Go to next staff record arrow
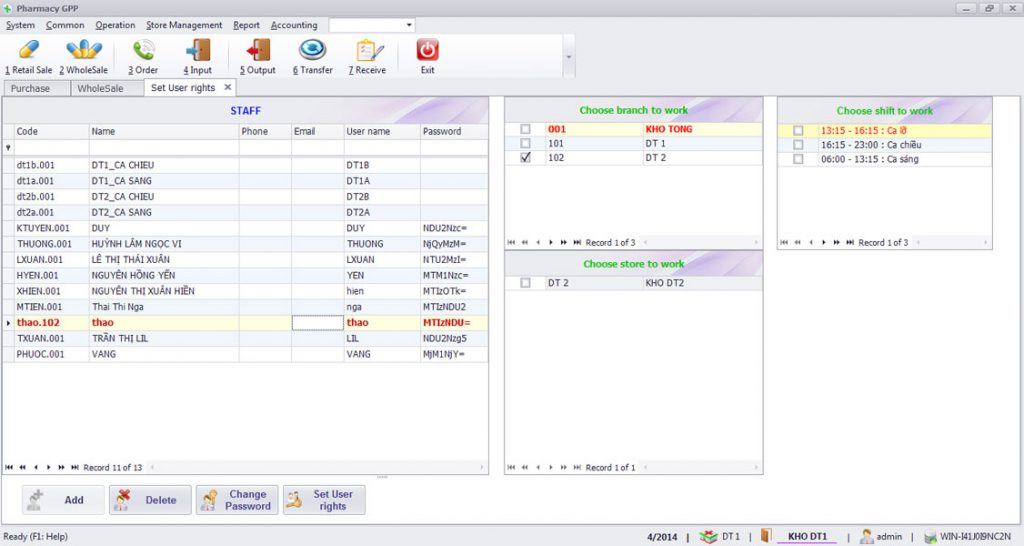Viewport: 1024px width, 546px height. tap(48, 468)
